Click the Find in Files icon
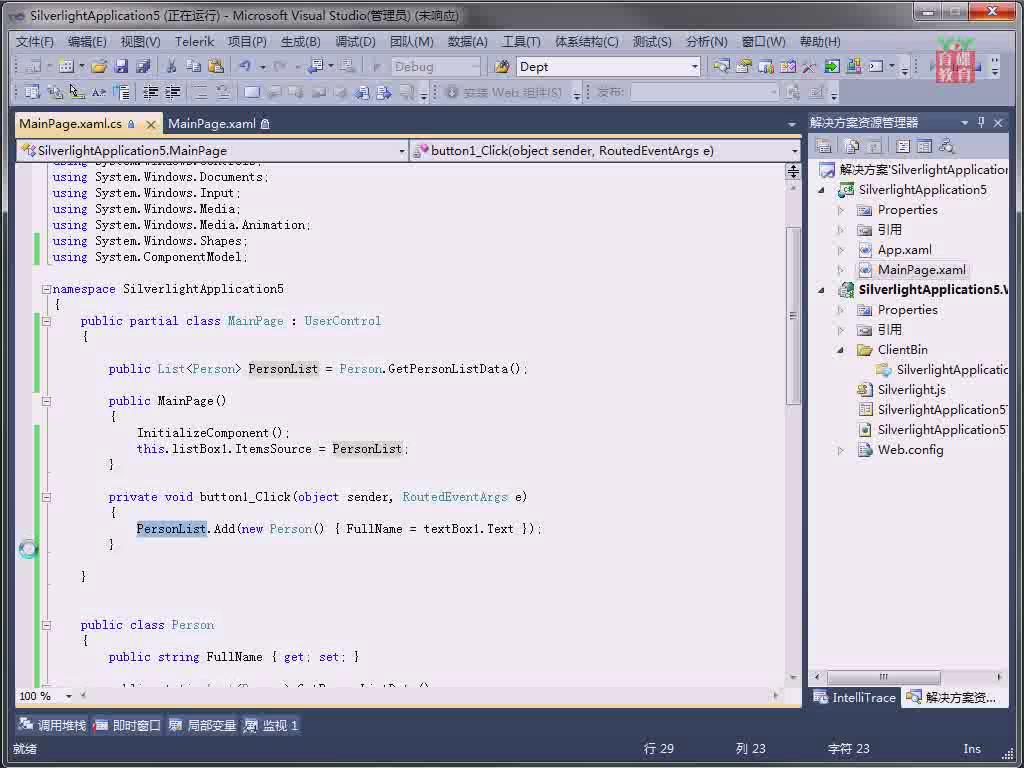 (502, 67)
